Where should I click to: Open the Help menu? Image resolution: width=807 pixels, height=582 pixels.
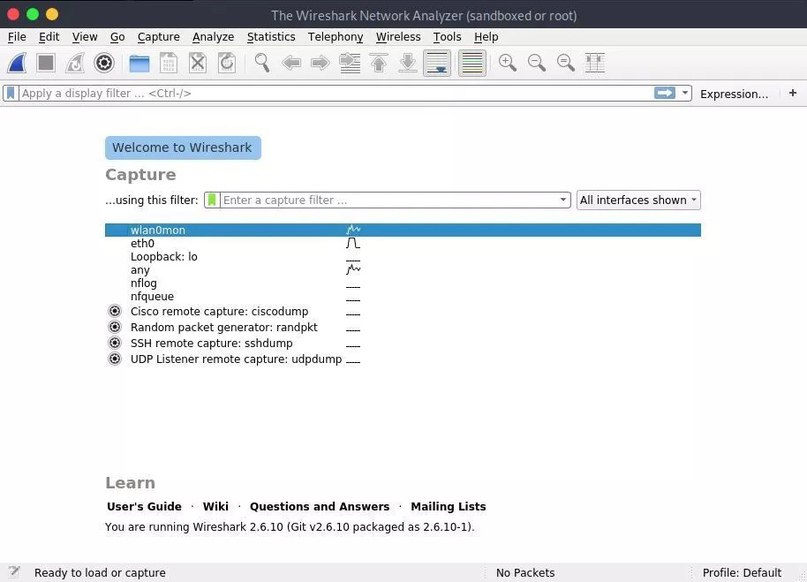486,37
